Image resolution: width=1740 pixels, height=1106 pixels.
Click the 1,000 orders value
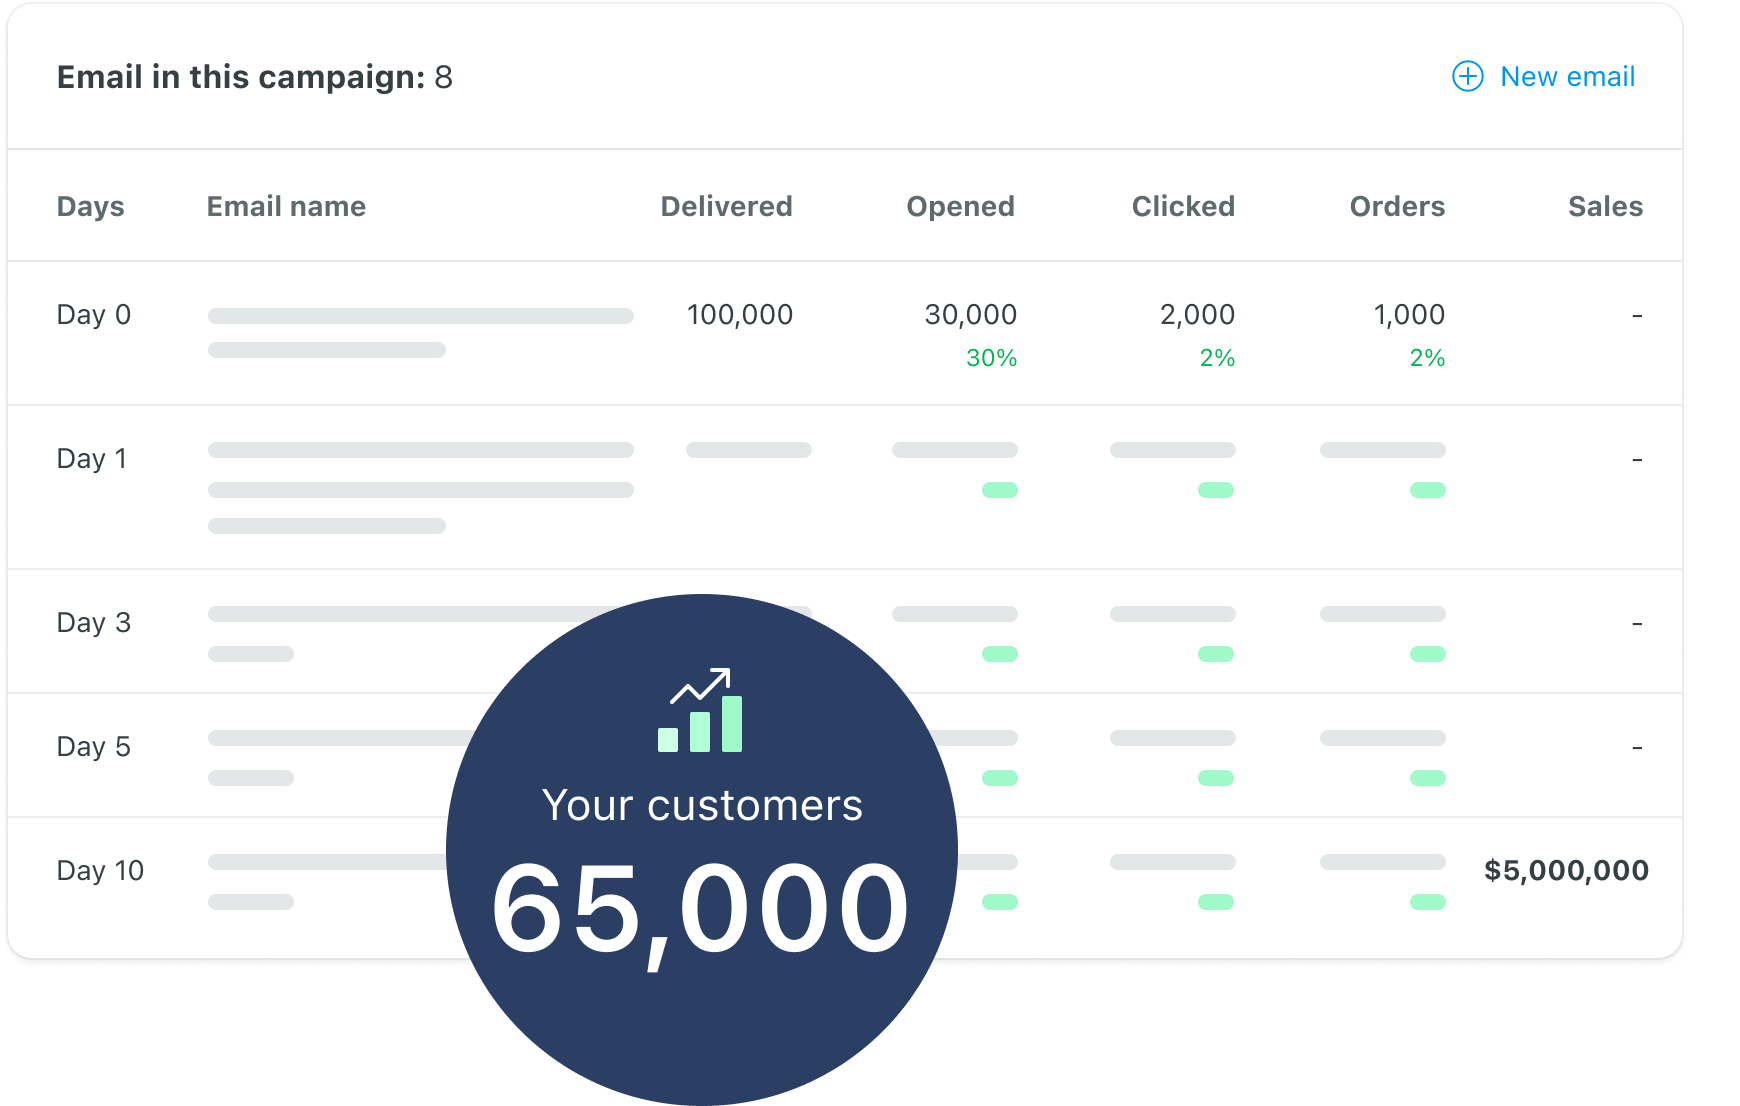[1408, 315]
